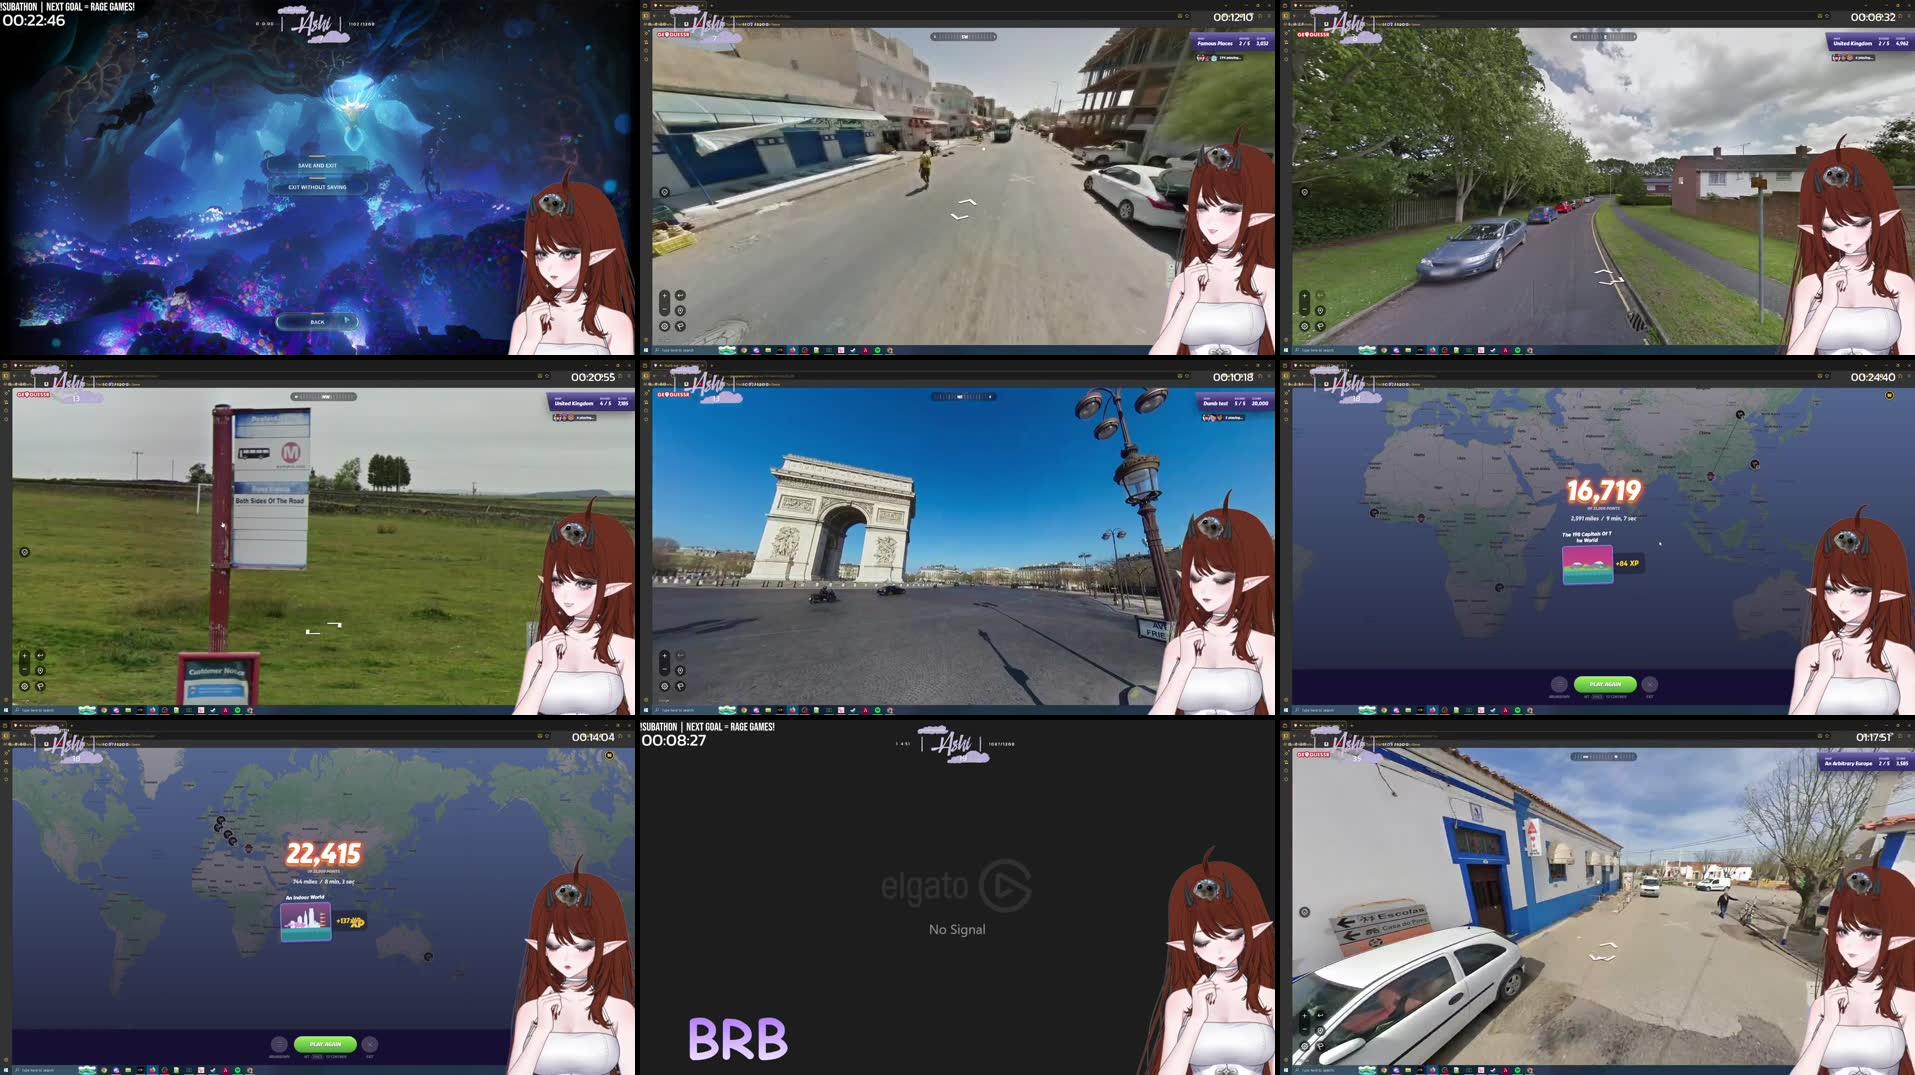Click the flag icon in bus stop panel
Viewport: 1915px width, 1075px height.
(40, 686)
